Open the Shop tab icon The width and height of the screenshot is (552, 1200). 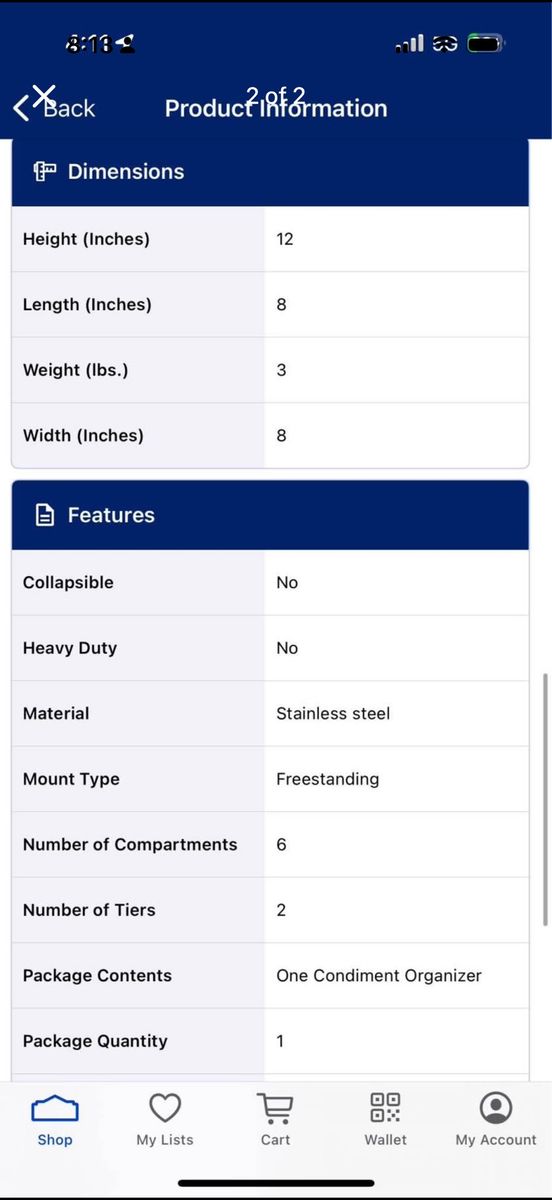point(55,1109)
